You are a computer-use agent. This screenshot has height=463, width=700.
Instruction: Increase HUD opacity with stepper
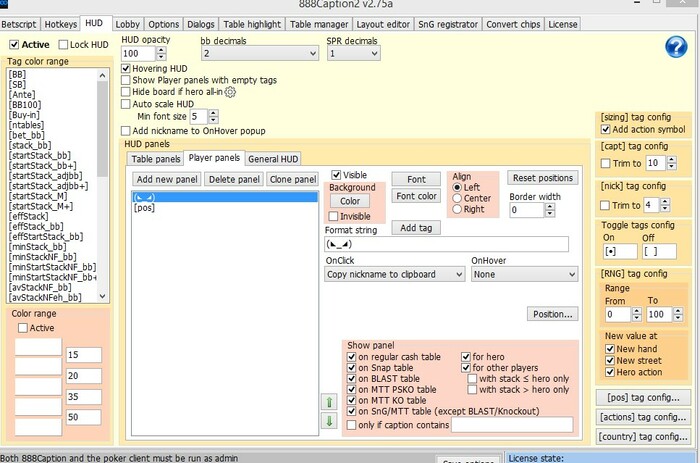click(x=161, y=50)
